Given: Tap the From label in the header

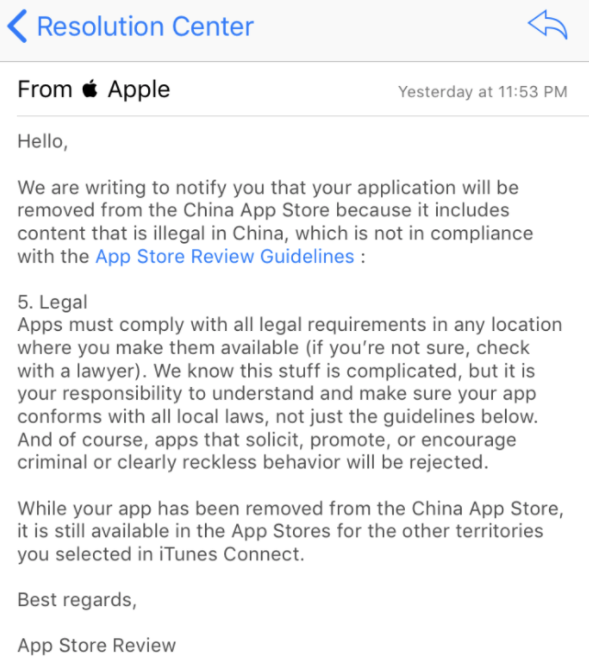Looking at the screenshot, I should (x=45, y=90).
